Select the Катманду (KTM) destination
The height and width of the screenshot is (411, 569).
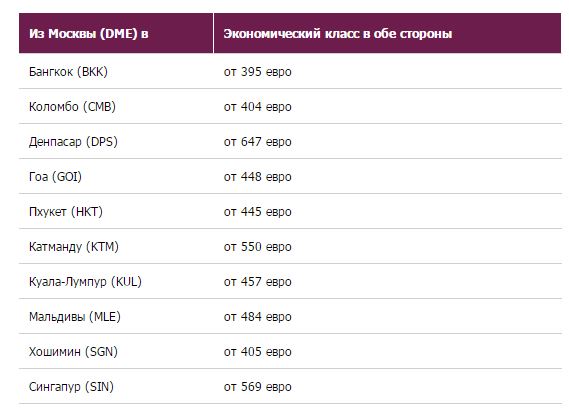(74, 247)
